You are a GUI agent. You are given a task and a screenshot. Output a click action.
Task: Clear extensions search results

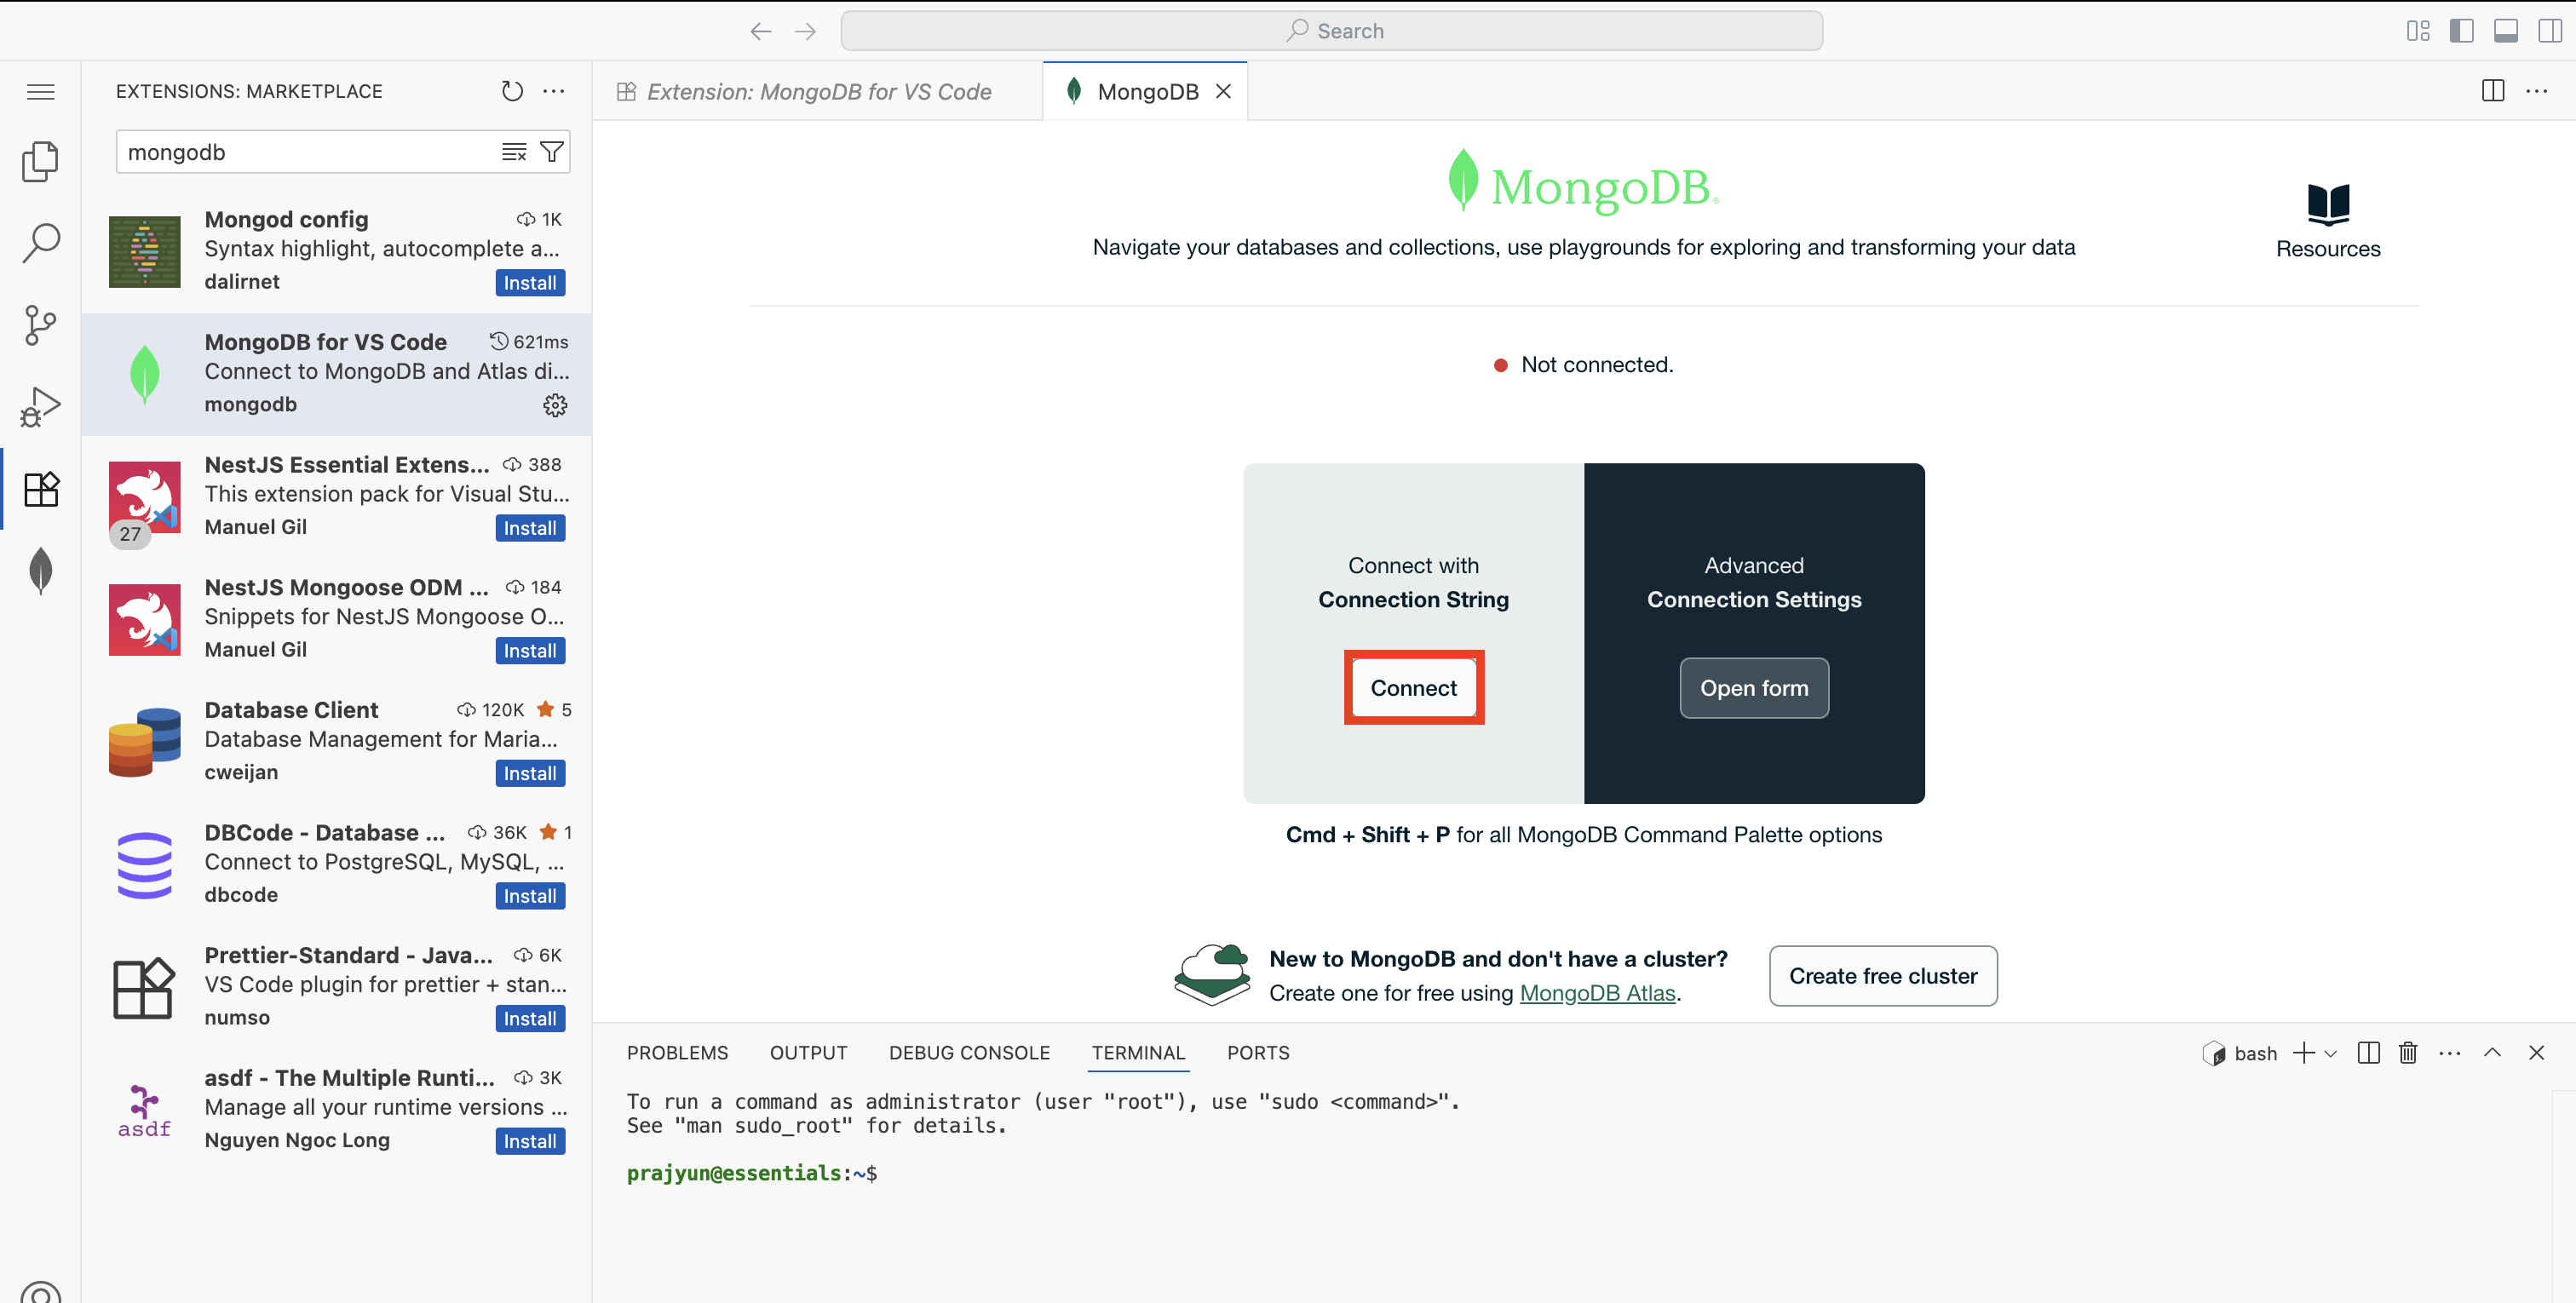point(514,152)
